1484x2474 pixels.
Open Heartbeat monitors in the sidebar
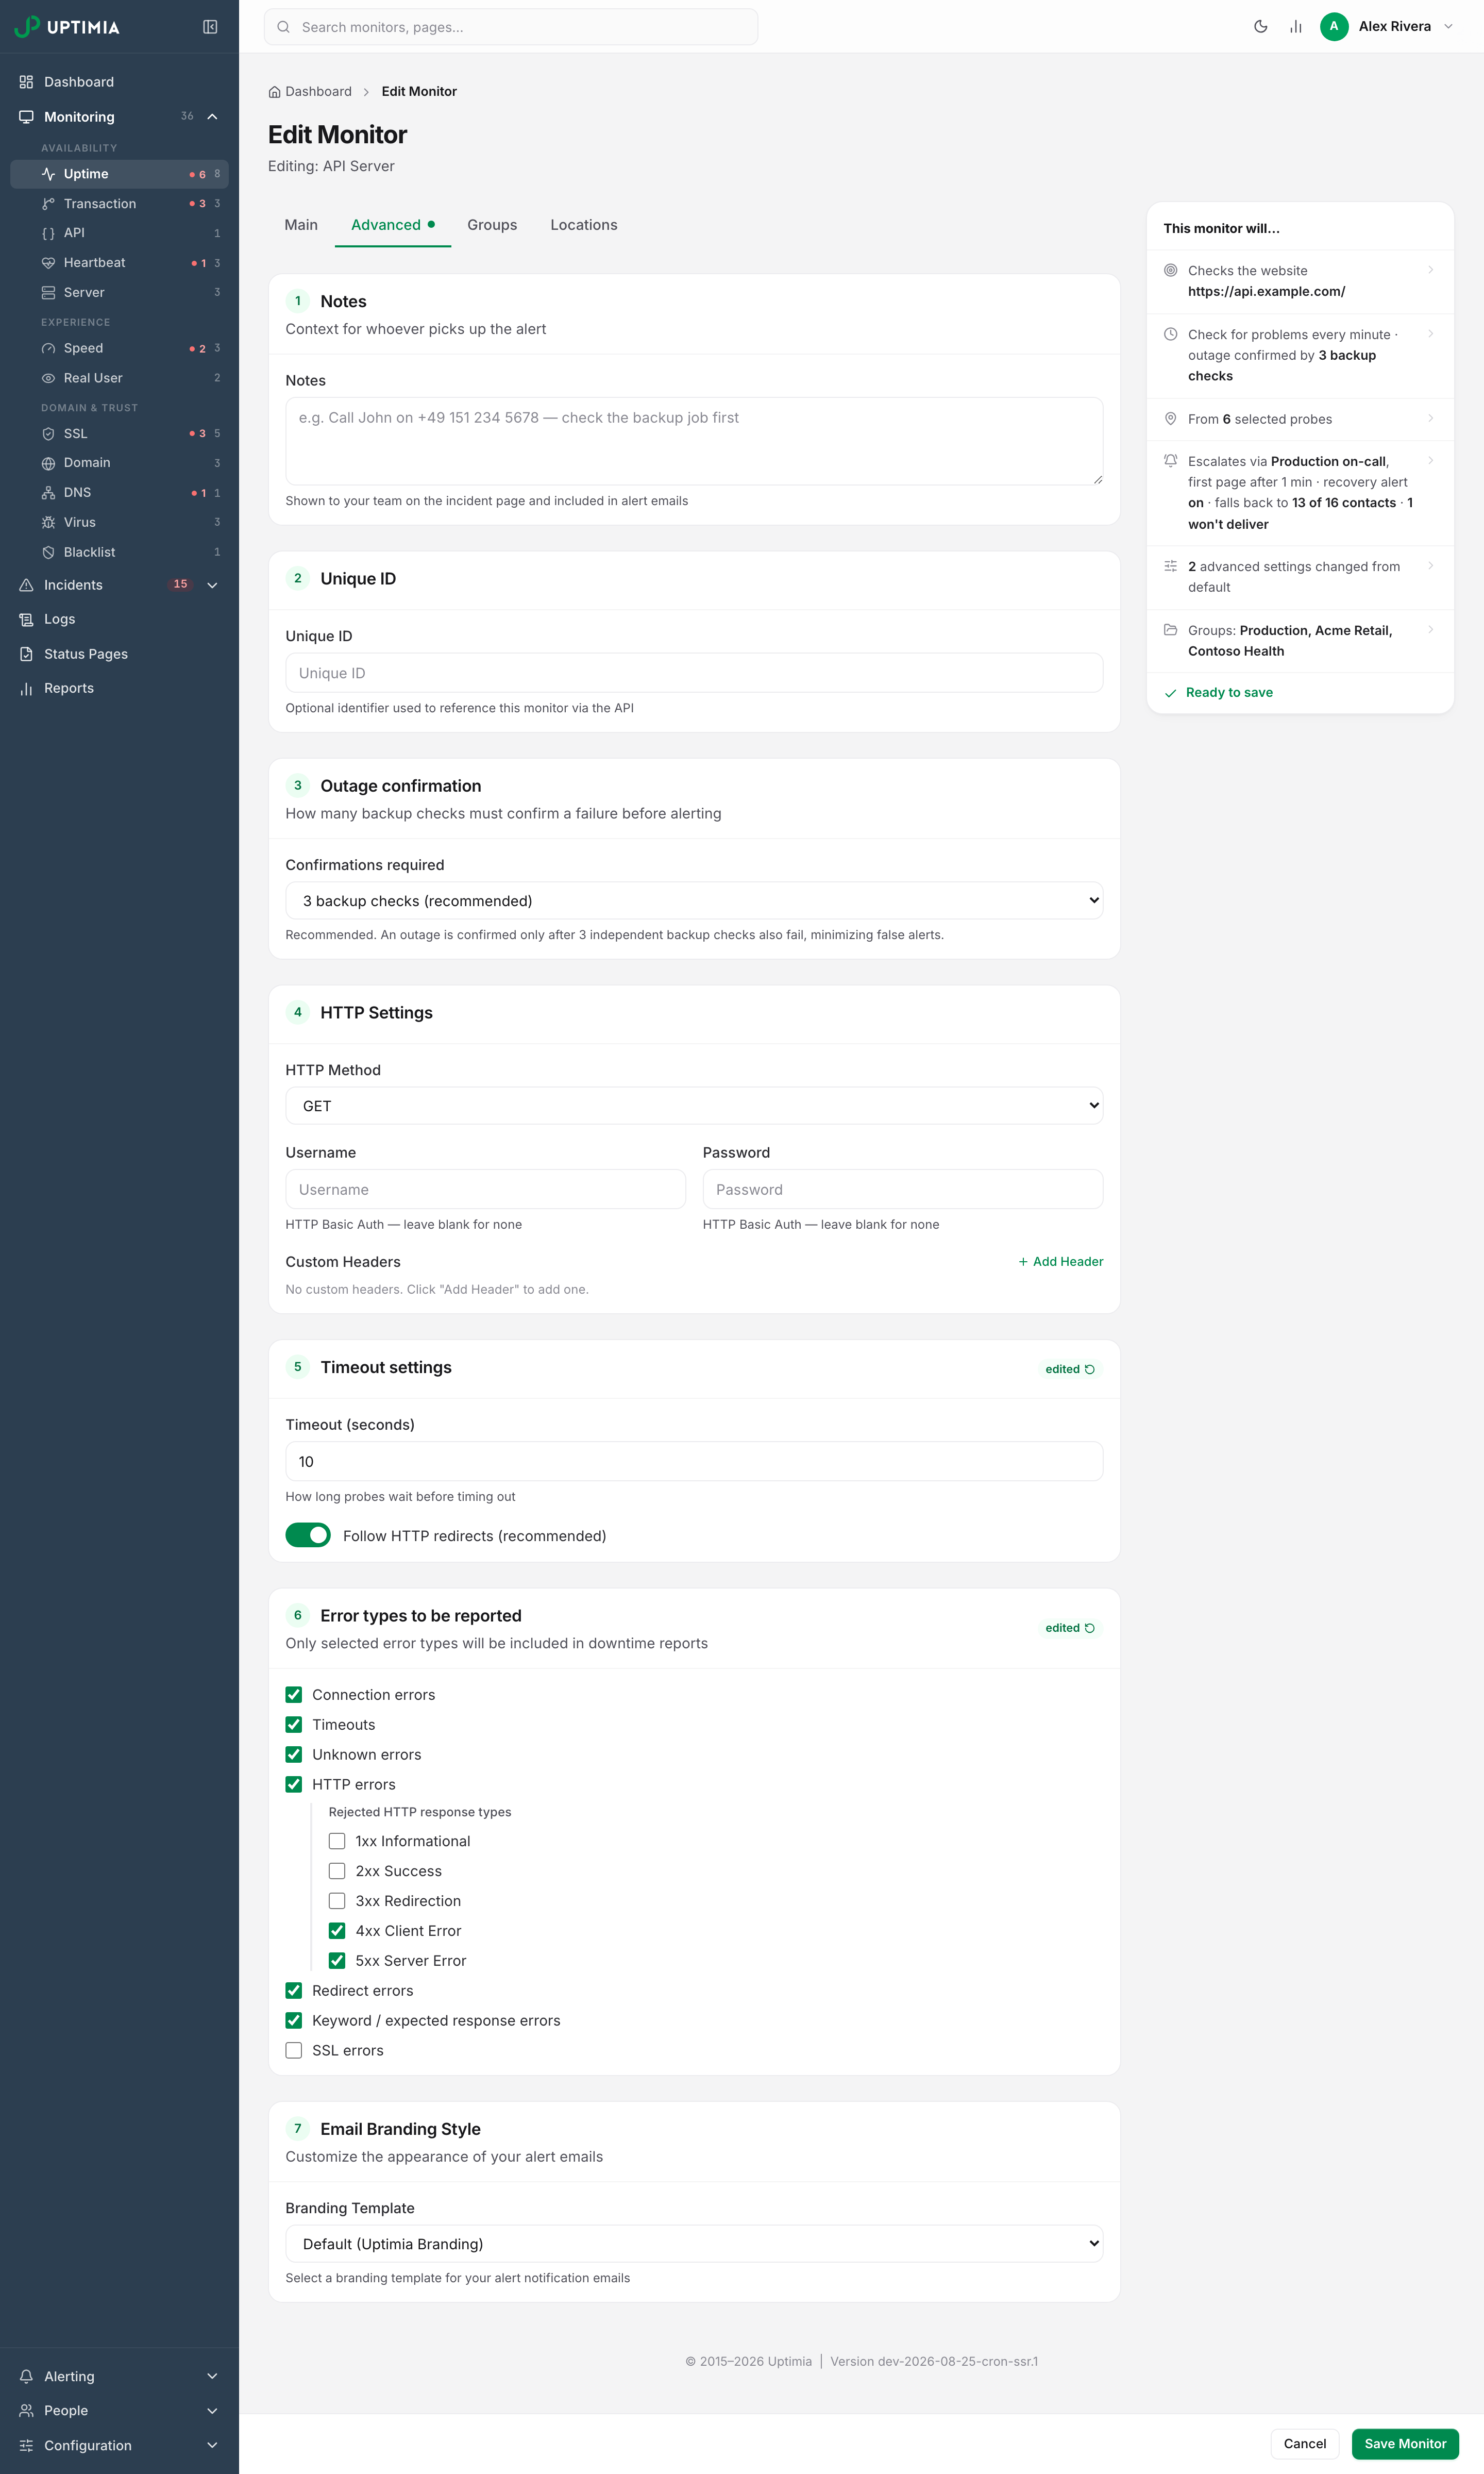click(x=119, y=263)
